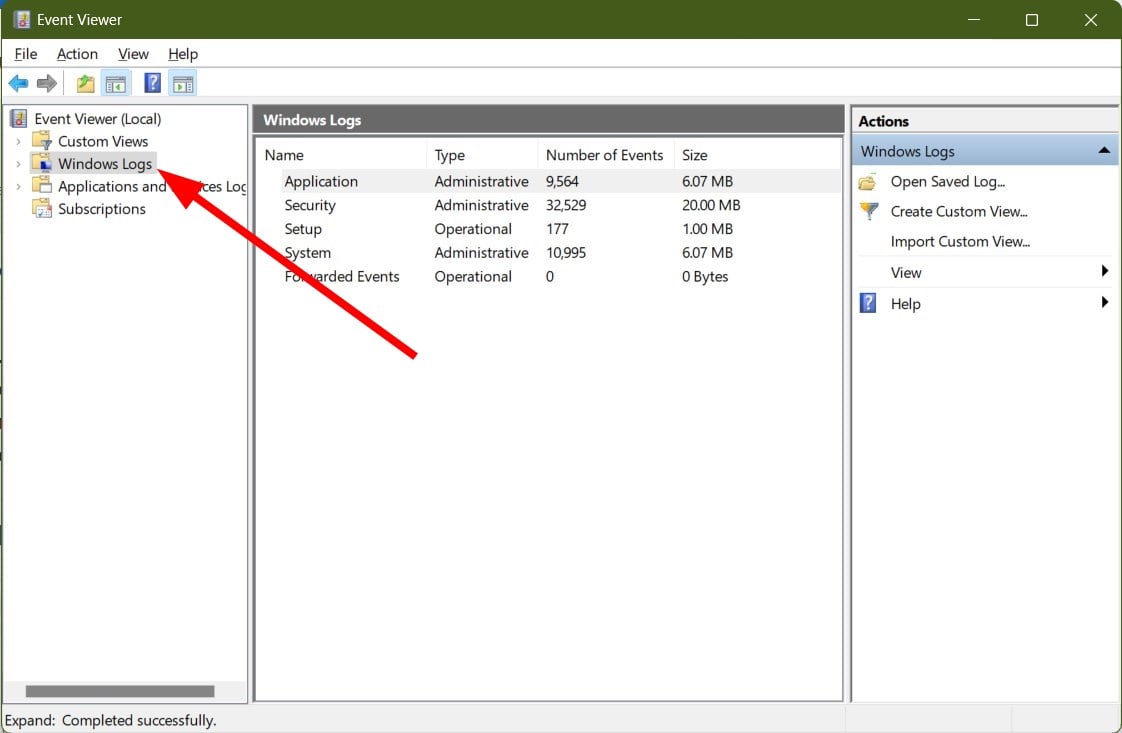Click the Windows Logs actions section header
The width and height of the screenshot is (1122, 733).
985,151
